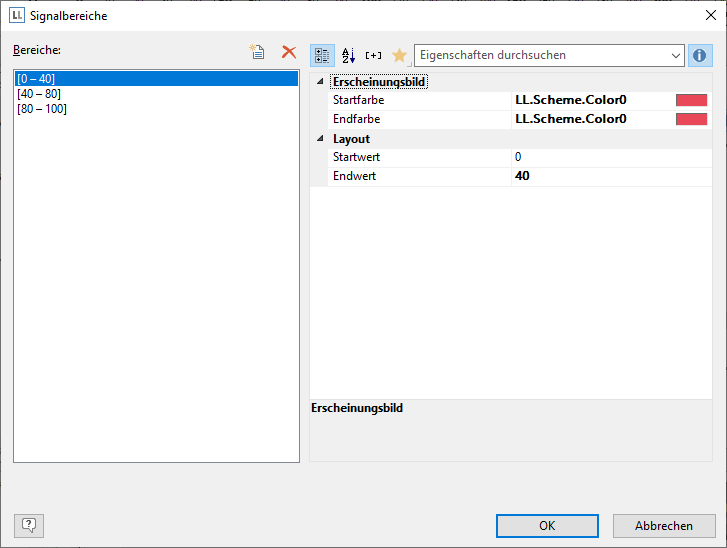
Task: Select the [80 – 100] range
Action: [x=42, y=108]
